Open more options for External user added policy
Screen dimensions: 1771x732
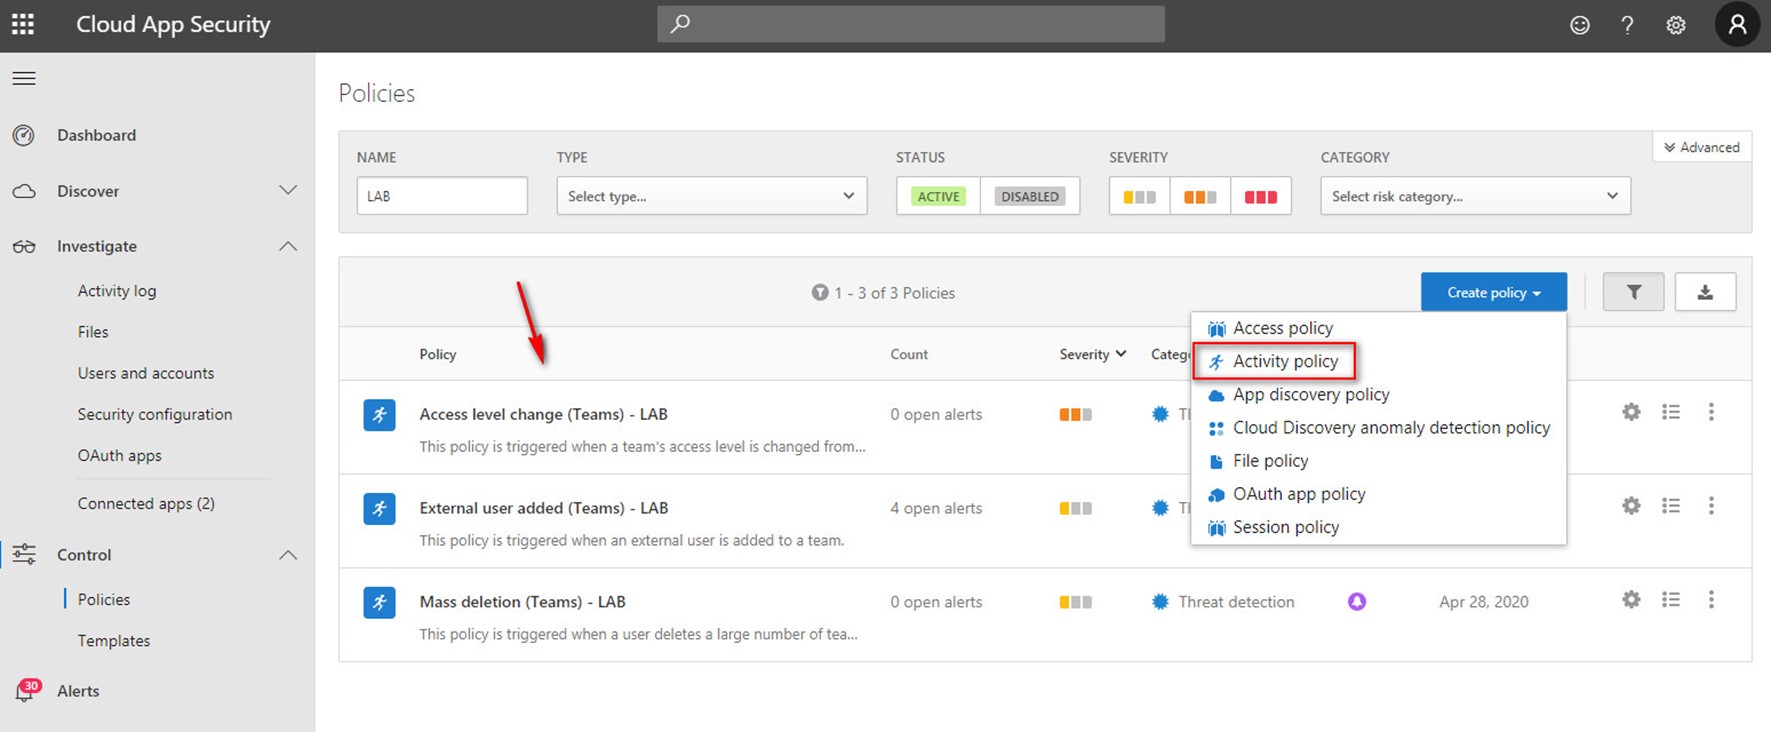tap(1711, 506)
